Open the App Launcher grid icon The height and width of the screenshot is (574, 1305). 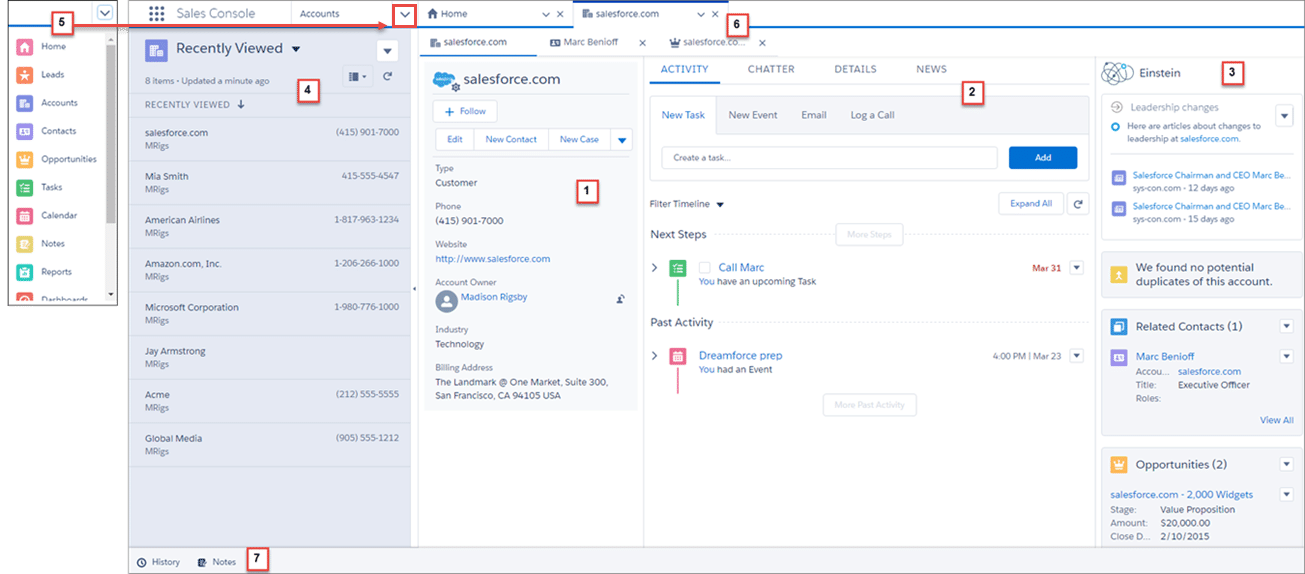(x=156, y=14)
